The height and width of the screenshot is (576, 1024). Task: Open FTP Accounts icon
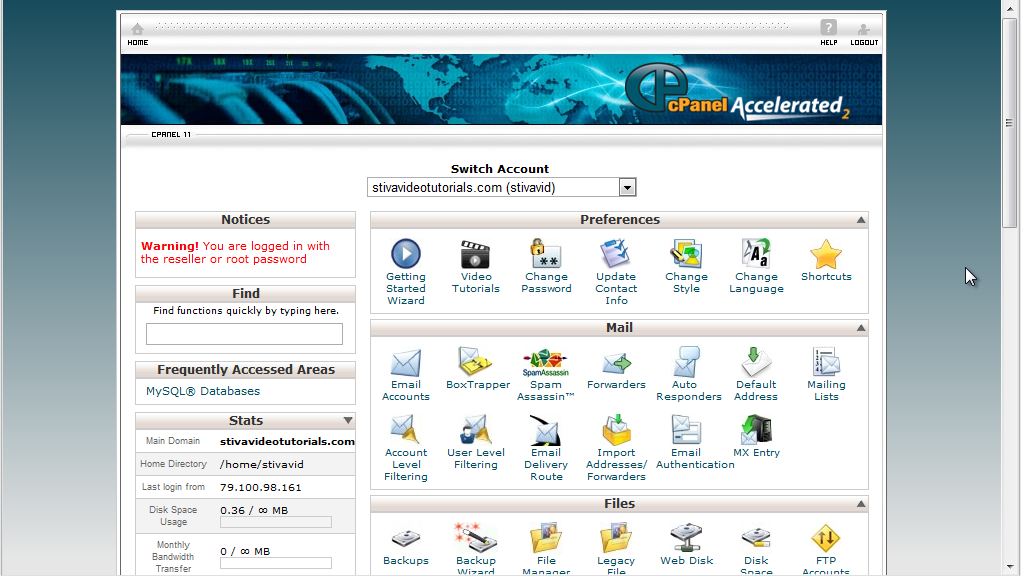[x=825, y=538]
